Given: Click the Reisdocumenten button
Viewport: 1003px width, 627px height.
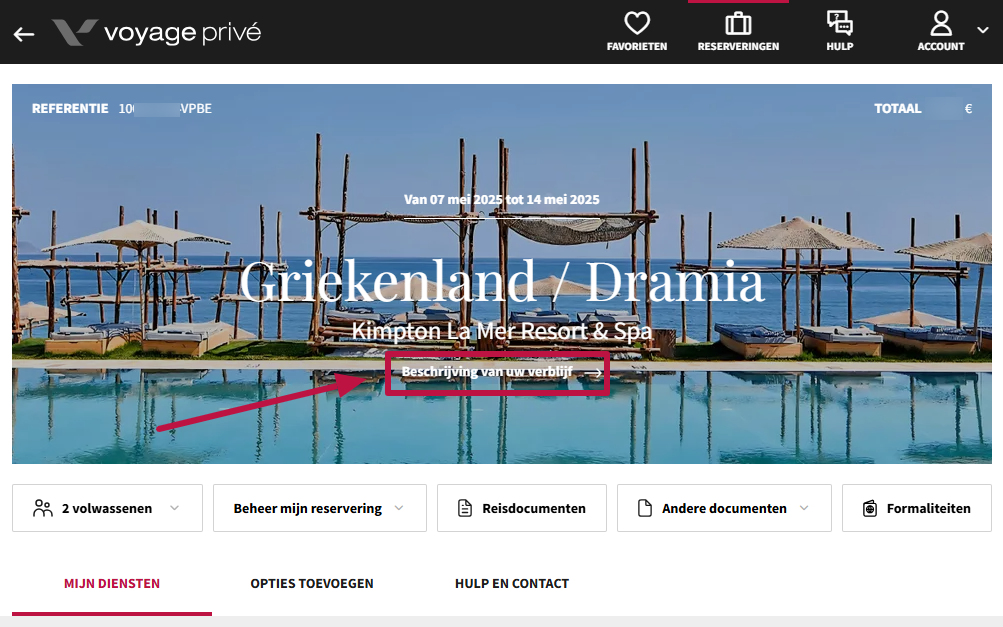Looking at the screenshot, I should pyautogui.click(x=522, y=508).
